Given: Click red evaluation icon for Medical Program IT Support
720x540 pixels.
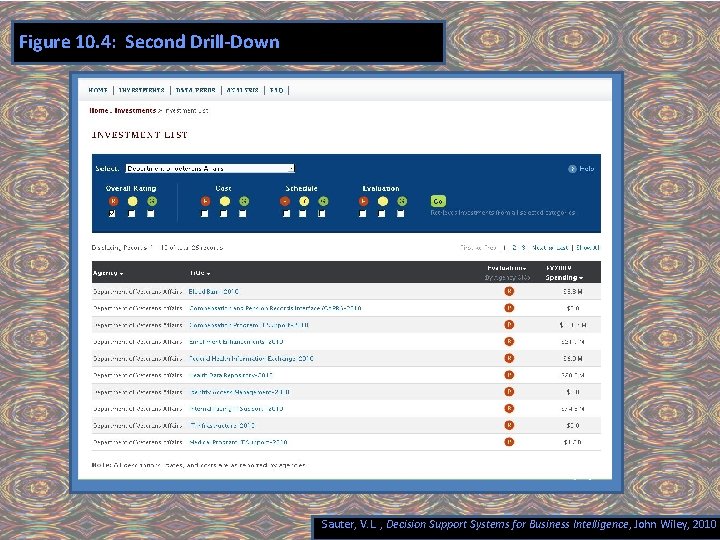Looking at the screenshot, I should coord(509,442).
